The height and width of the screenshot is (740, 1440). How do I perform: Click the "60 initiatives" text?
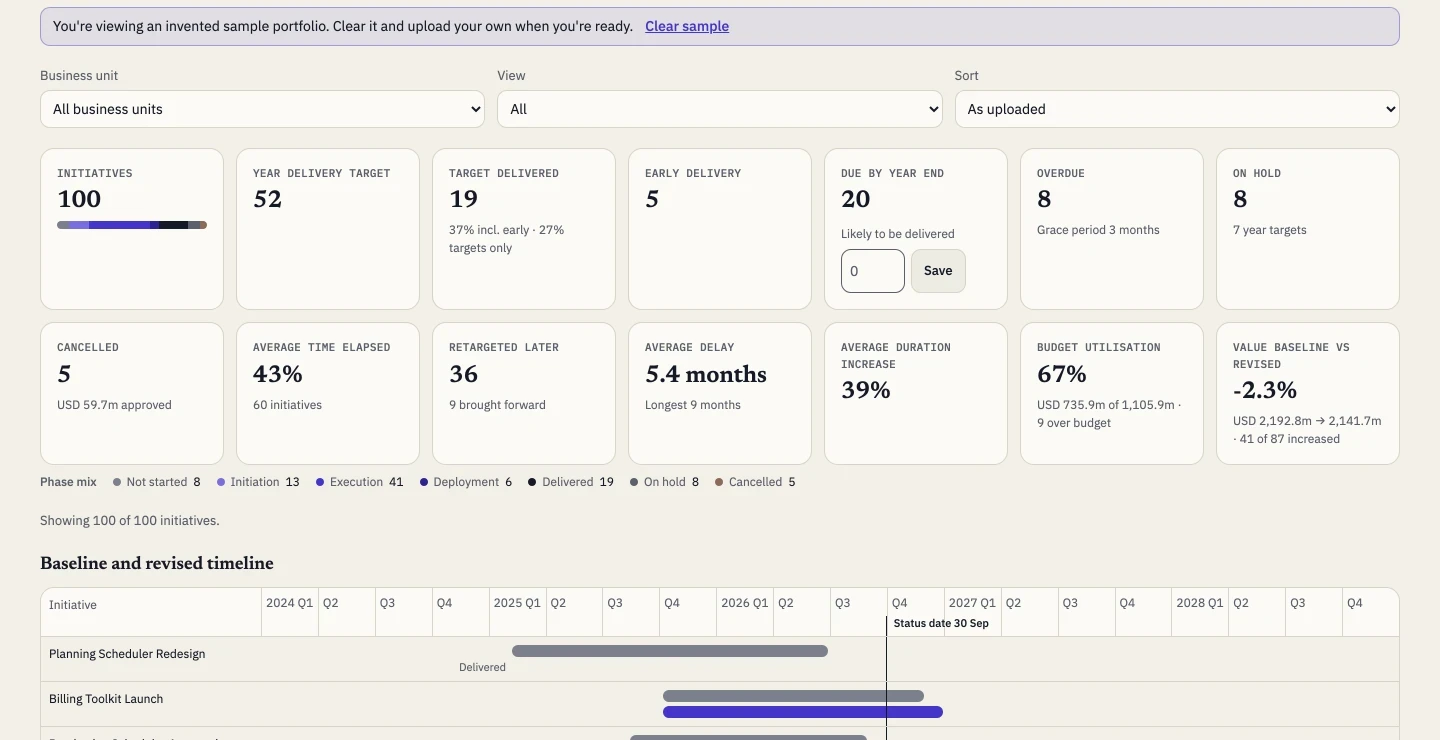pos(288,405)
